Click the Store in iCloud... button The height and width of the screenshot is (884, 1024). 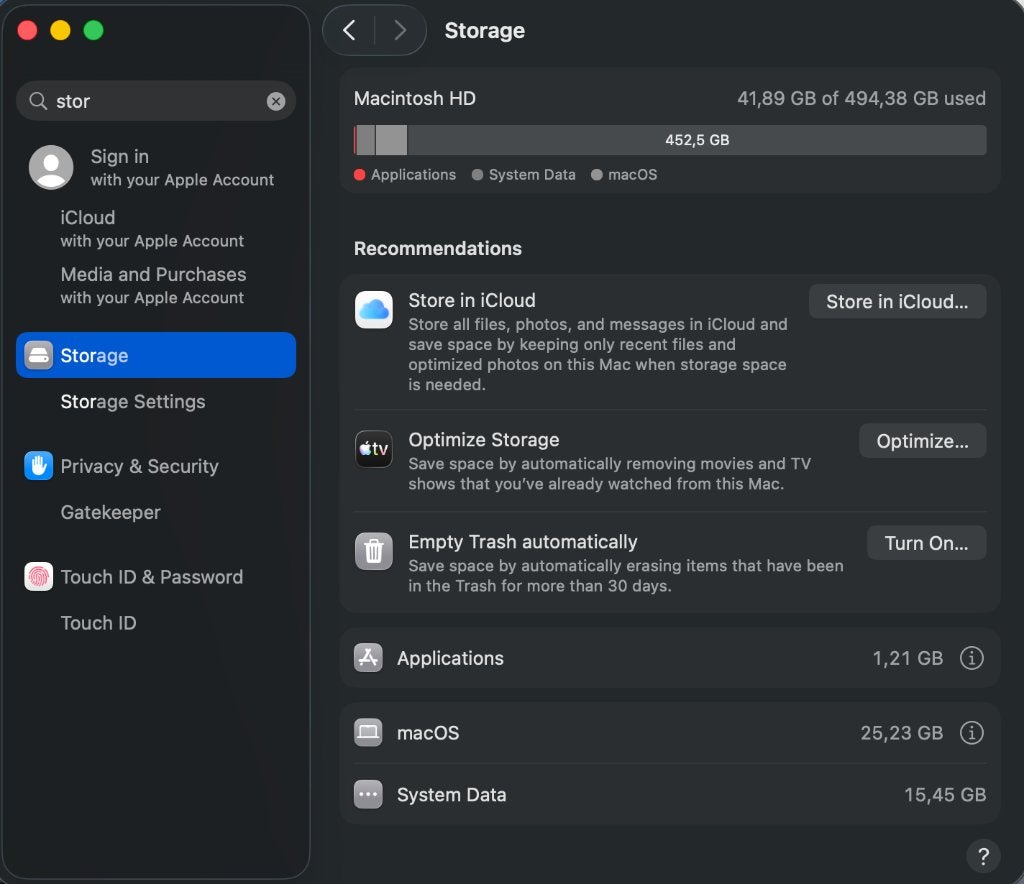[897, 302]
